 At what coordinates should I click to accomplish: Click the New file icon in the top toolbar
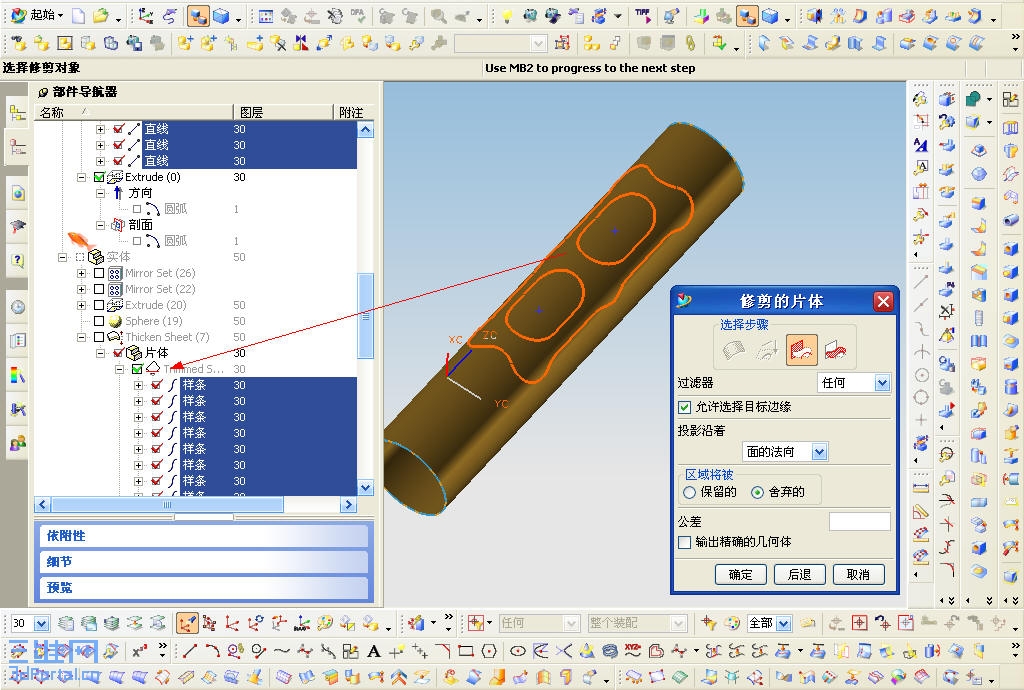[78, 16]
